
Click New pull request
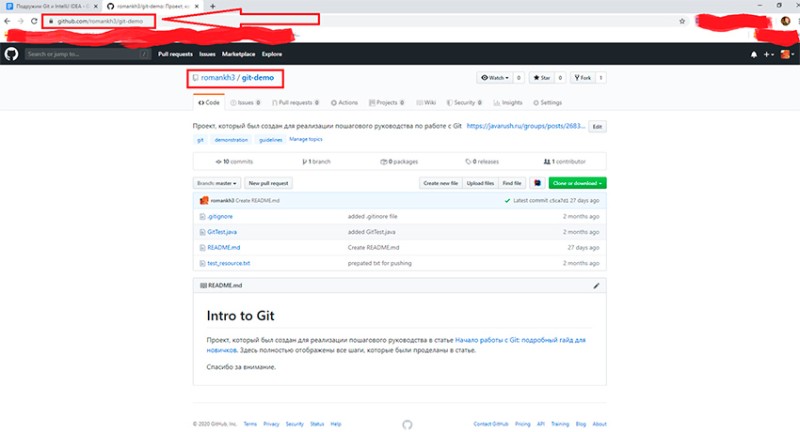coord(268,183)
